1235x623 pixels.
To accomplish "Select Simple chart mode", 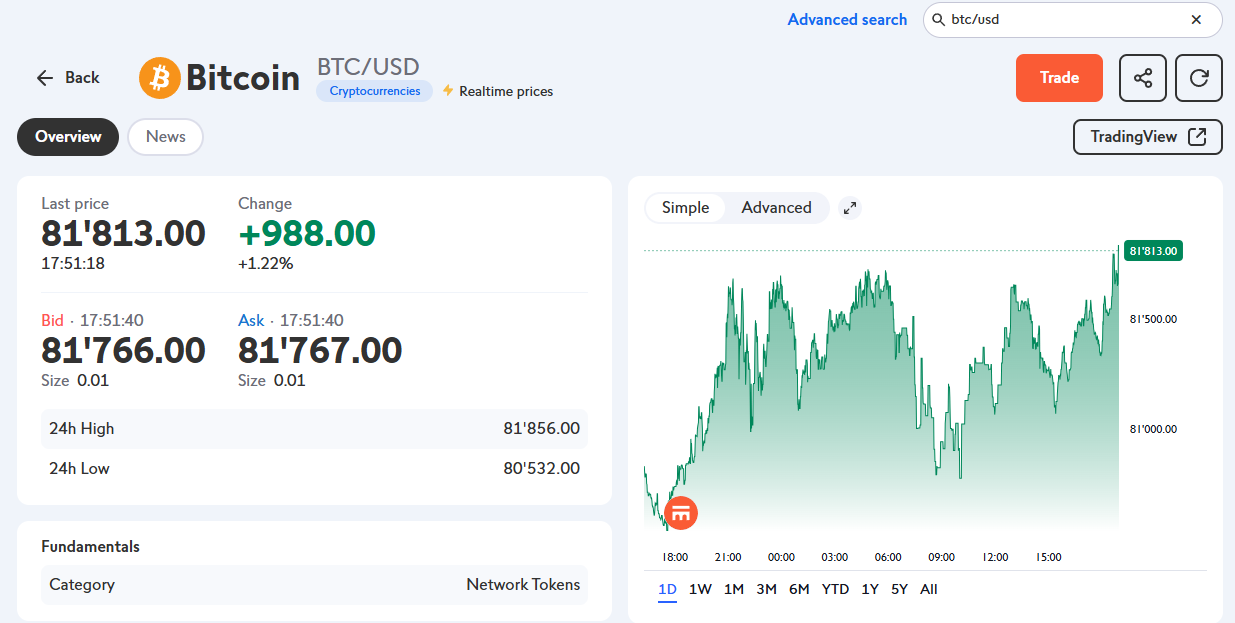I will click(x=685, y=208).
